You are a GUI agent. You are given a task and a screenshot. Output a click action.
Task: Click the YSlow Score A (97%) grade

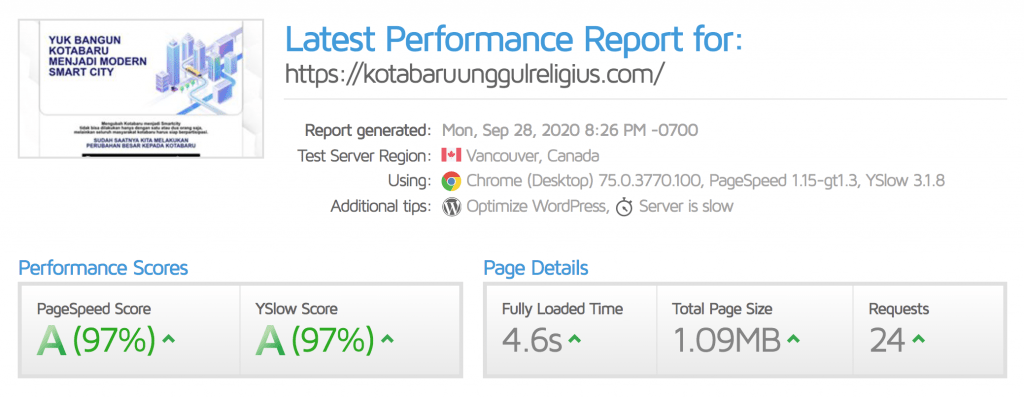click(x=315, y=340)
